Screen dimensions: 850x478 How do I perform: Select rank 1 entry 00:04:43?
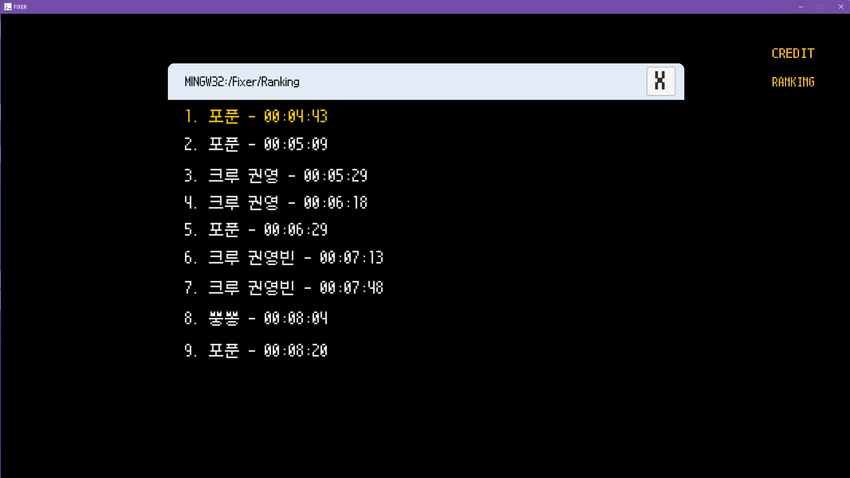click(x=256, y=117)
